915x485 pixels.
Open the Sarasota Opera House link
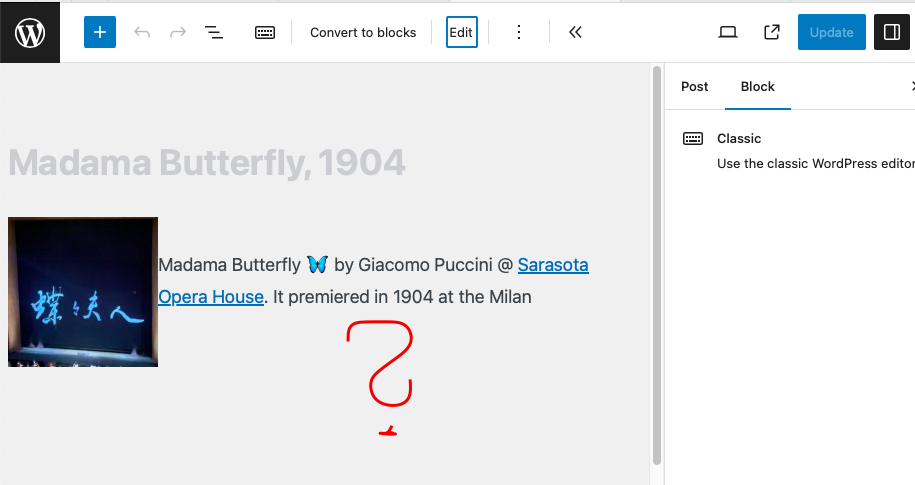553,265
